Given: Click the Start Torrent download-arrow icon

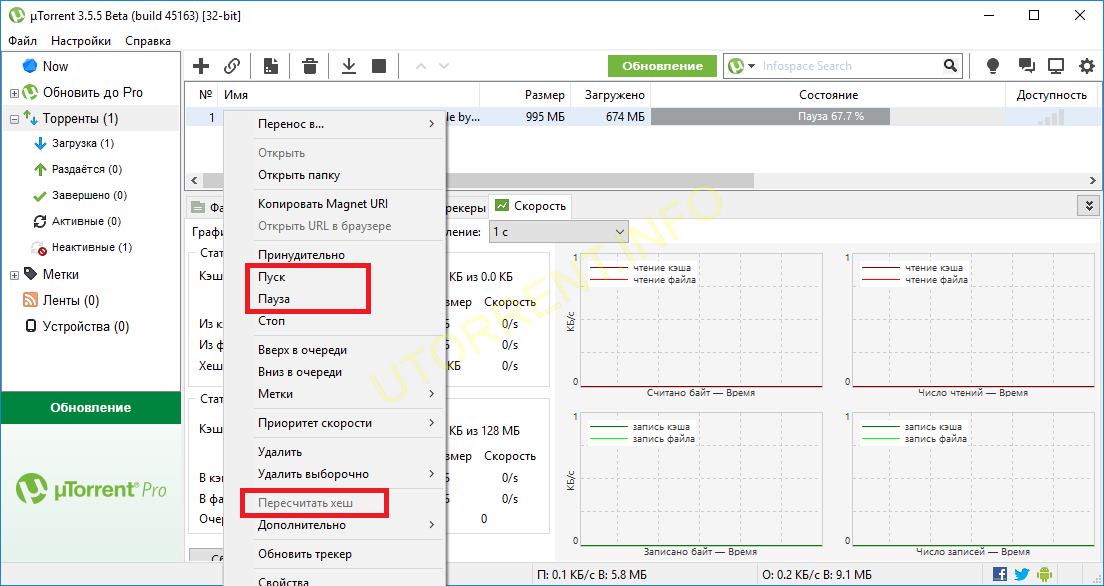Looking at the screenshot, I should (349, 66).
